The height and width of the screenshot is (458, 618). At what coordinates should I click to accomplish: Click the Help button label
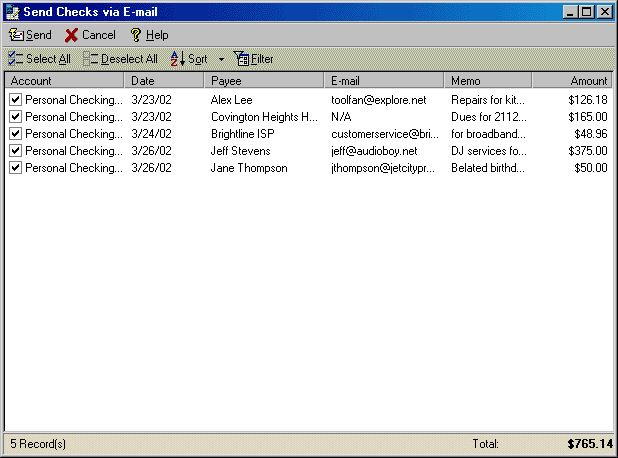[157, 35]
